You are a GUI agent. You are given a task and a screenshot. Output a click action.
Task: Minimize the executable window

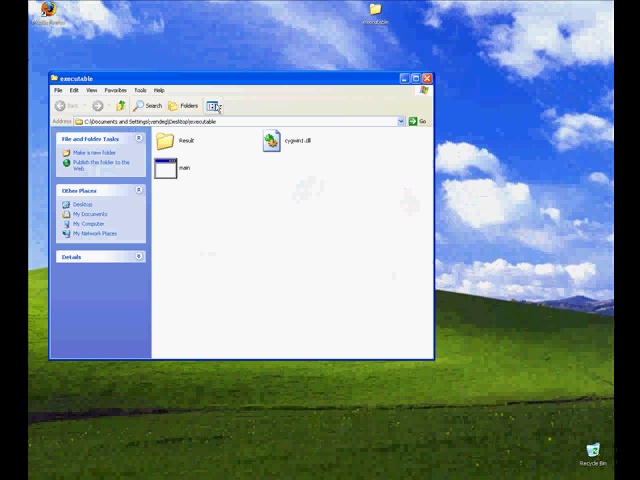404,78
